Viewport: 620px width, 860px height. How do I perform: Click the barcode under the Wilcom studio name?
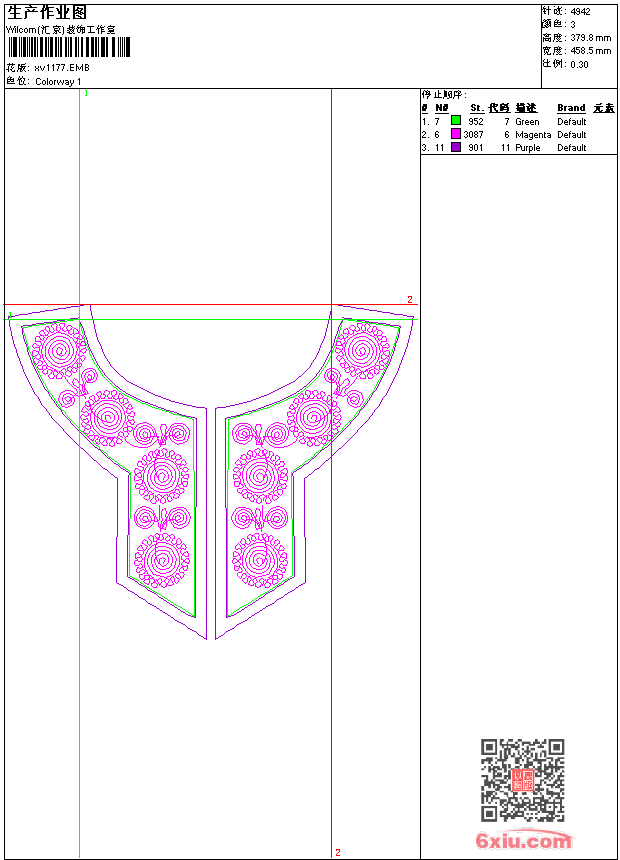click(69, 47)
